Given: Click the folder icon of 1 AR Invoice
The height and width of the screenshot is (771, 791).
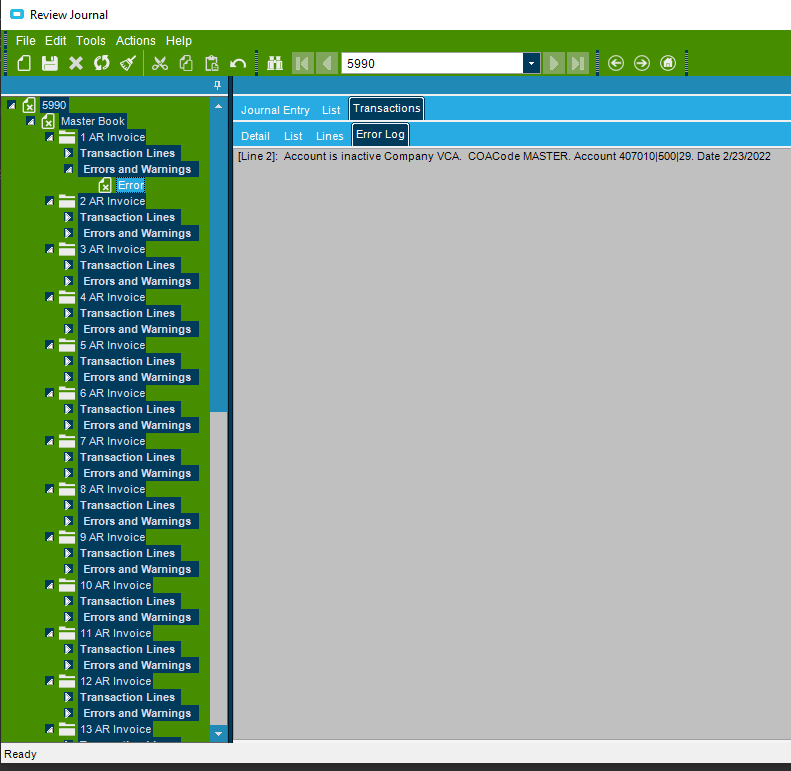Looking at the screenshot, I should [67, 137].
